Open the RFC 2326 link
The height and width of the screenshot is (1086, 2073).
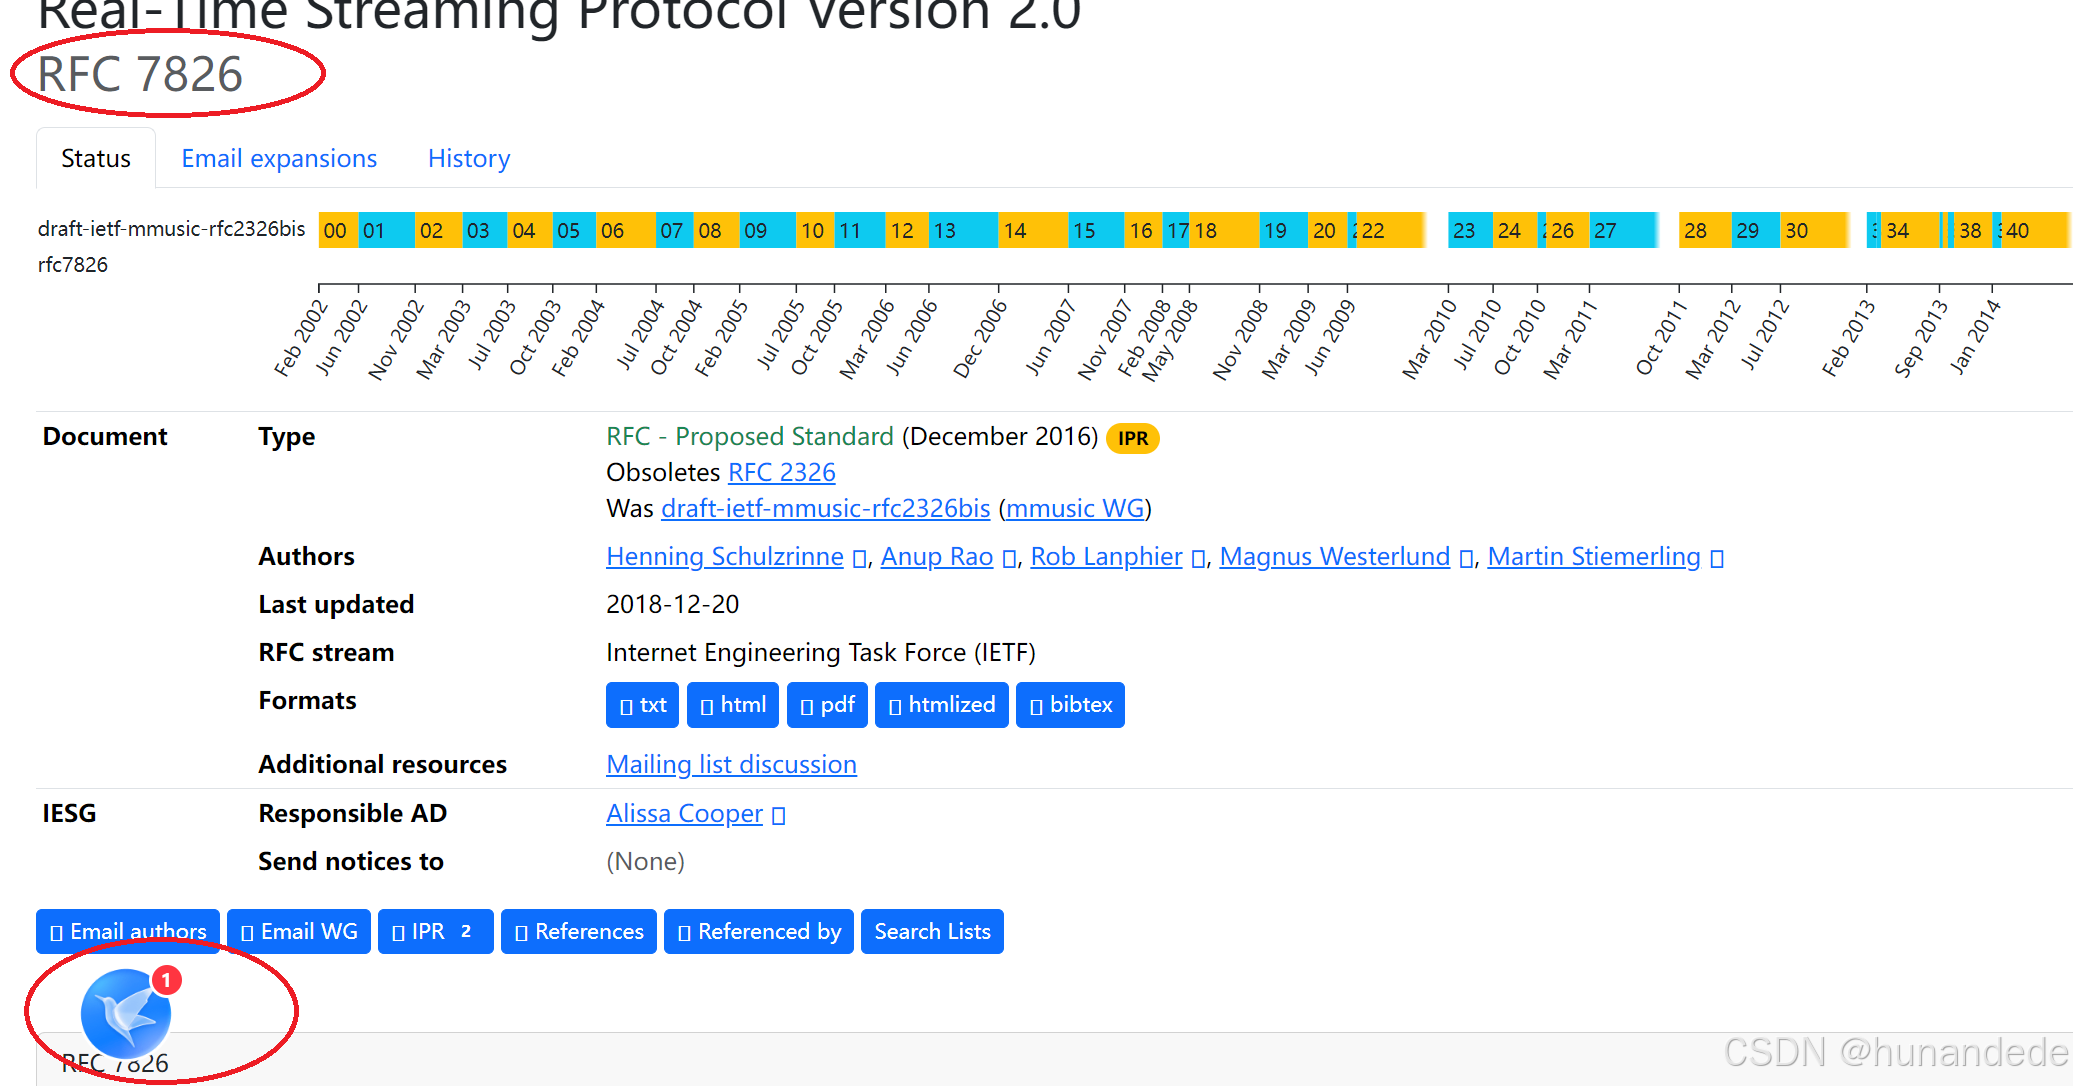pyautogui.click(x=781, y=472)
